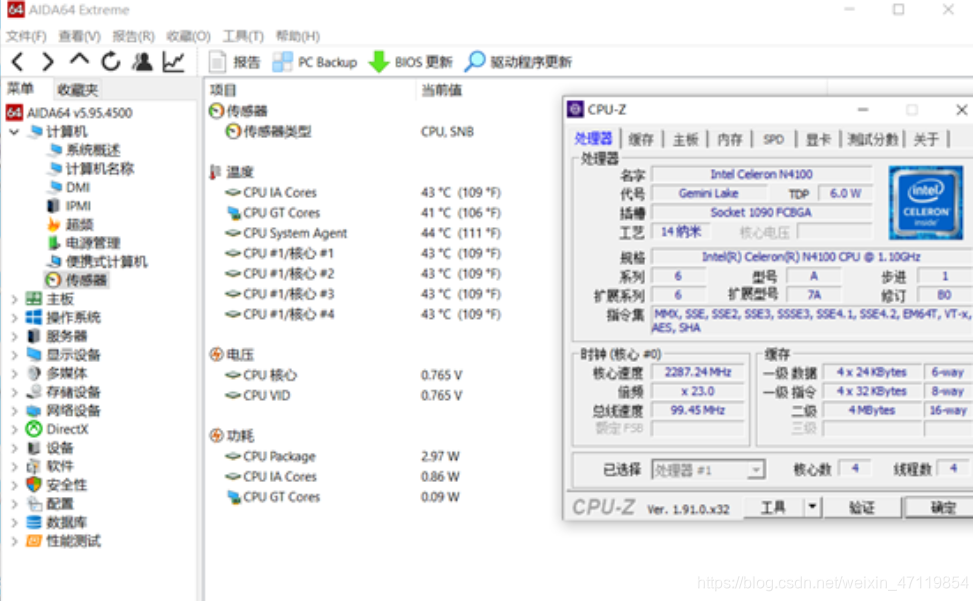Screen dimensions: 978x601
Task: Open the 查看(V) menu
Action: click(79, 36)
